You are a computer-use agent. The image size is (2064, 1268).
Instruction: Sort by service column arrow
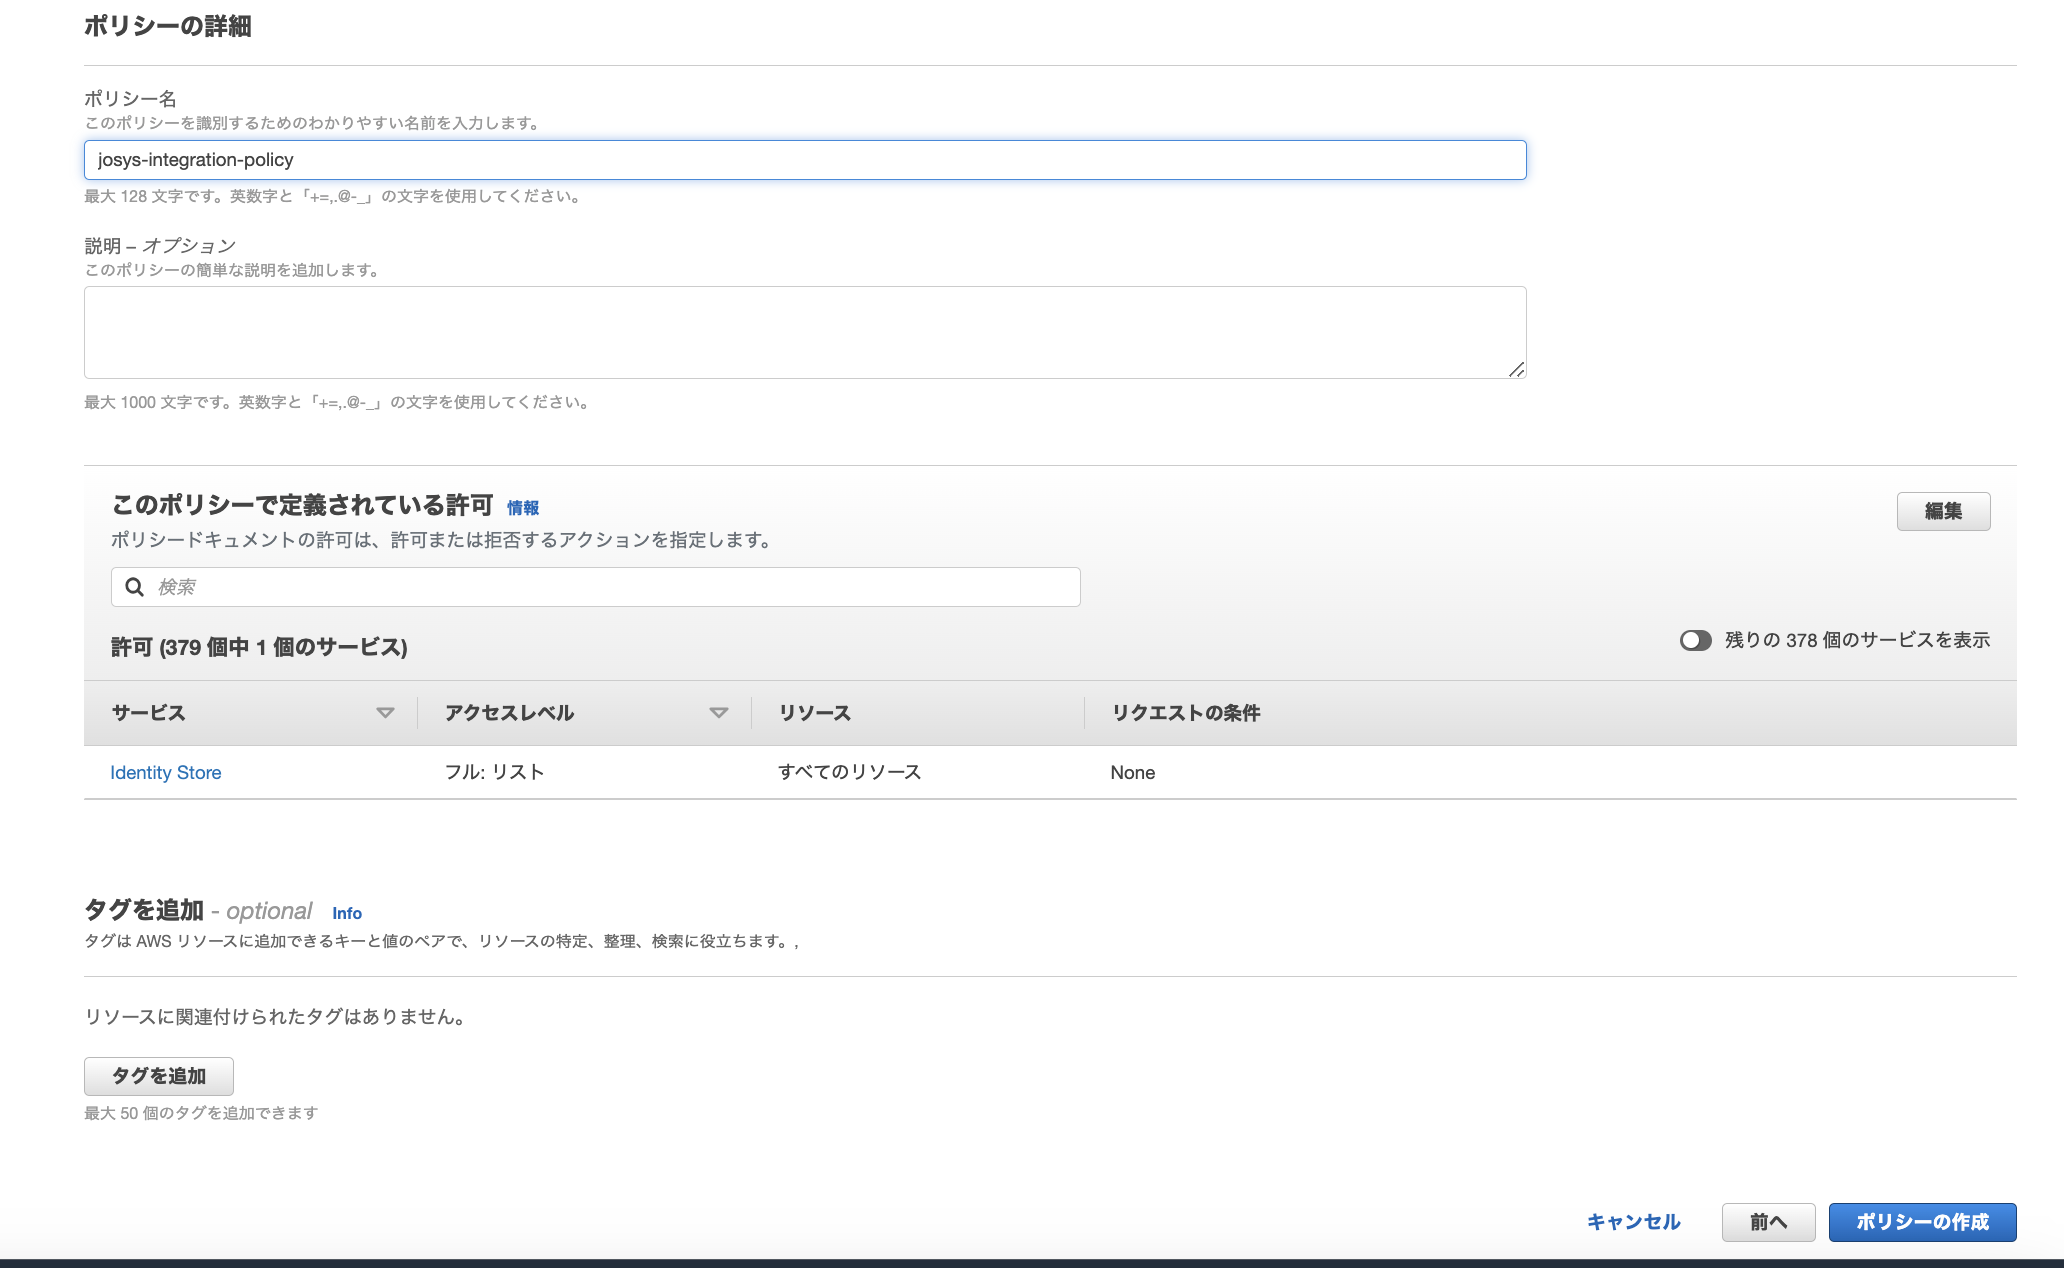(385, 713)
